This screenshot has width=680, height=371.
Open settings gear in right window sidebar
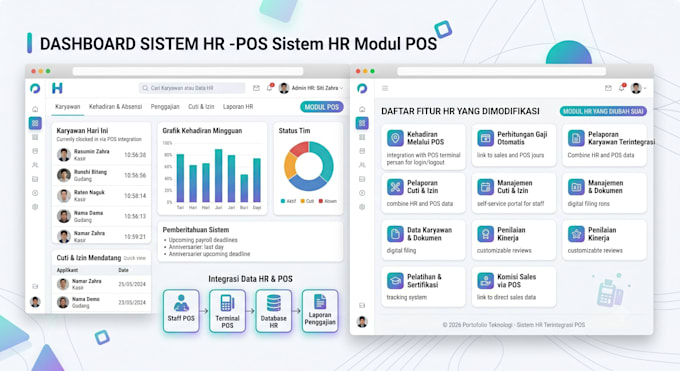pyautogui.click(x=362, y=207)
